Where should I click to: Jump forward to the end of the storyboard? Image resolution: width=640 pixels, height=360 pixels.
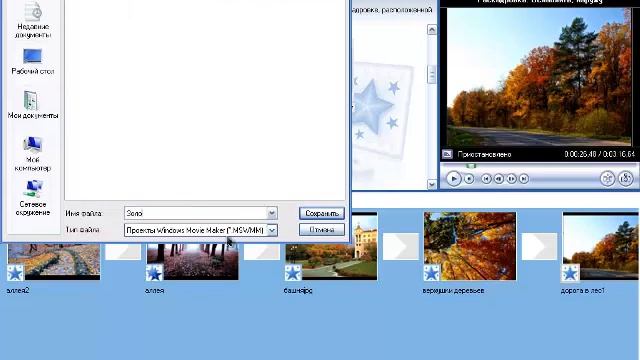[524, 179]
